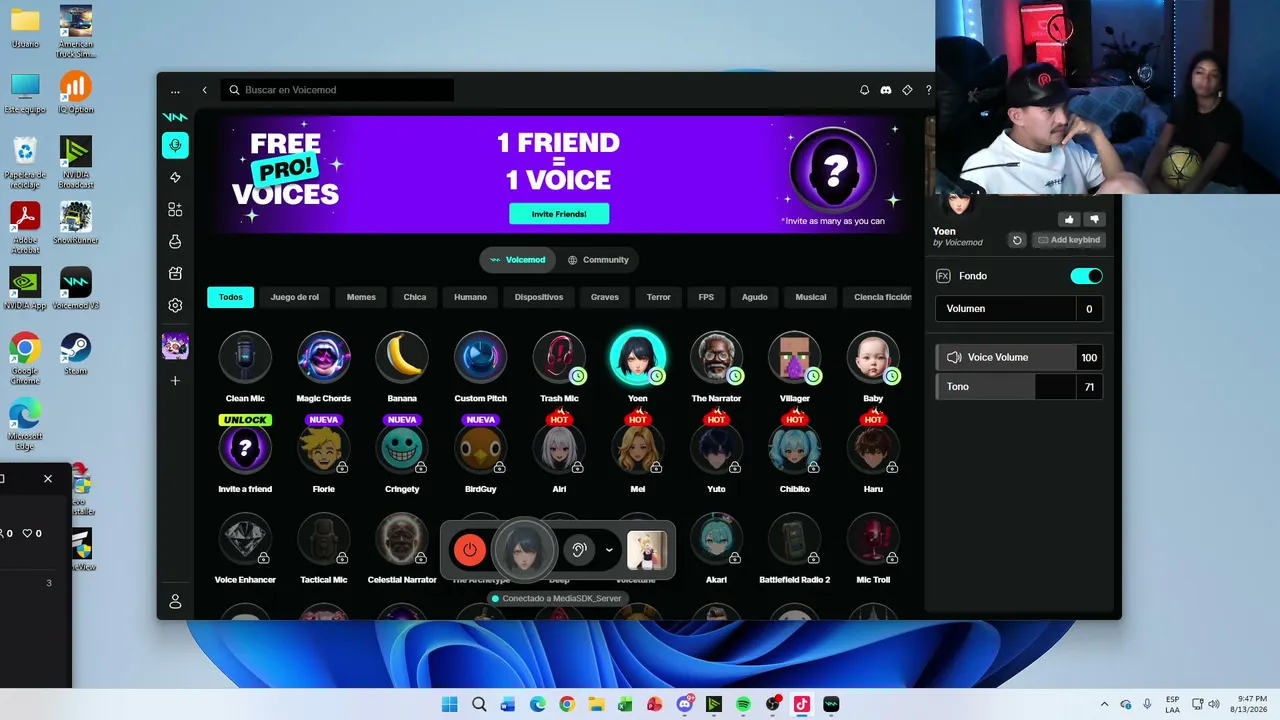
Task: Like Yoen voice with thumbs up
Action: click(x=1069, y=219)
